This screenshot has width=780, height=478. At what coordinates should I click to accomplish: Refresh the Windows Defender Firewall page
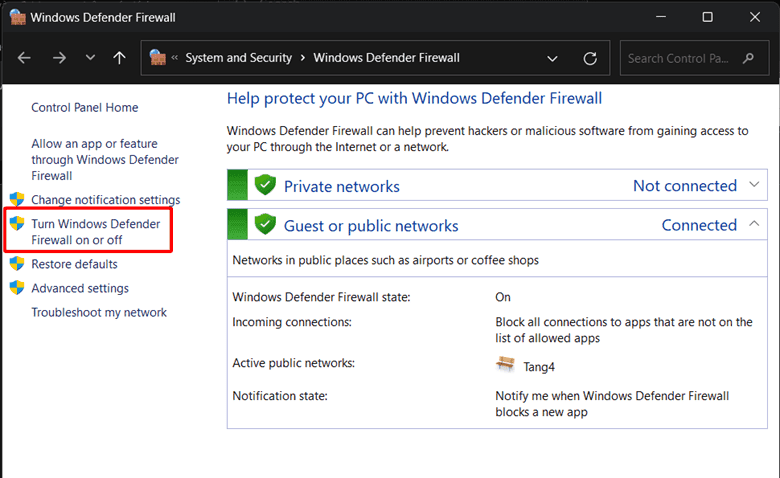(590, 59)
